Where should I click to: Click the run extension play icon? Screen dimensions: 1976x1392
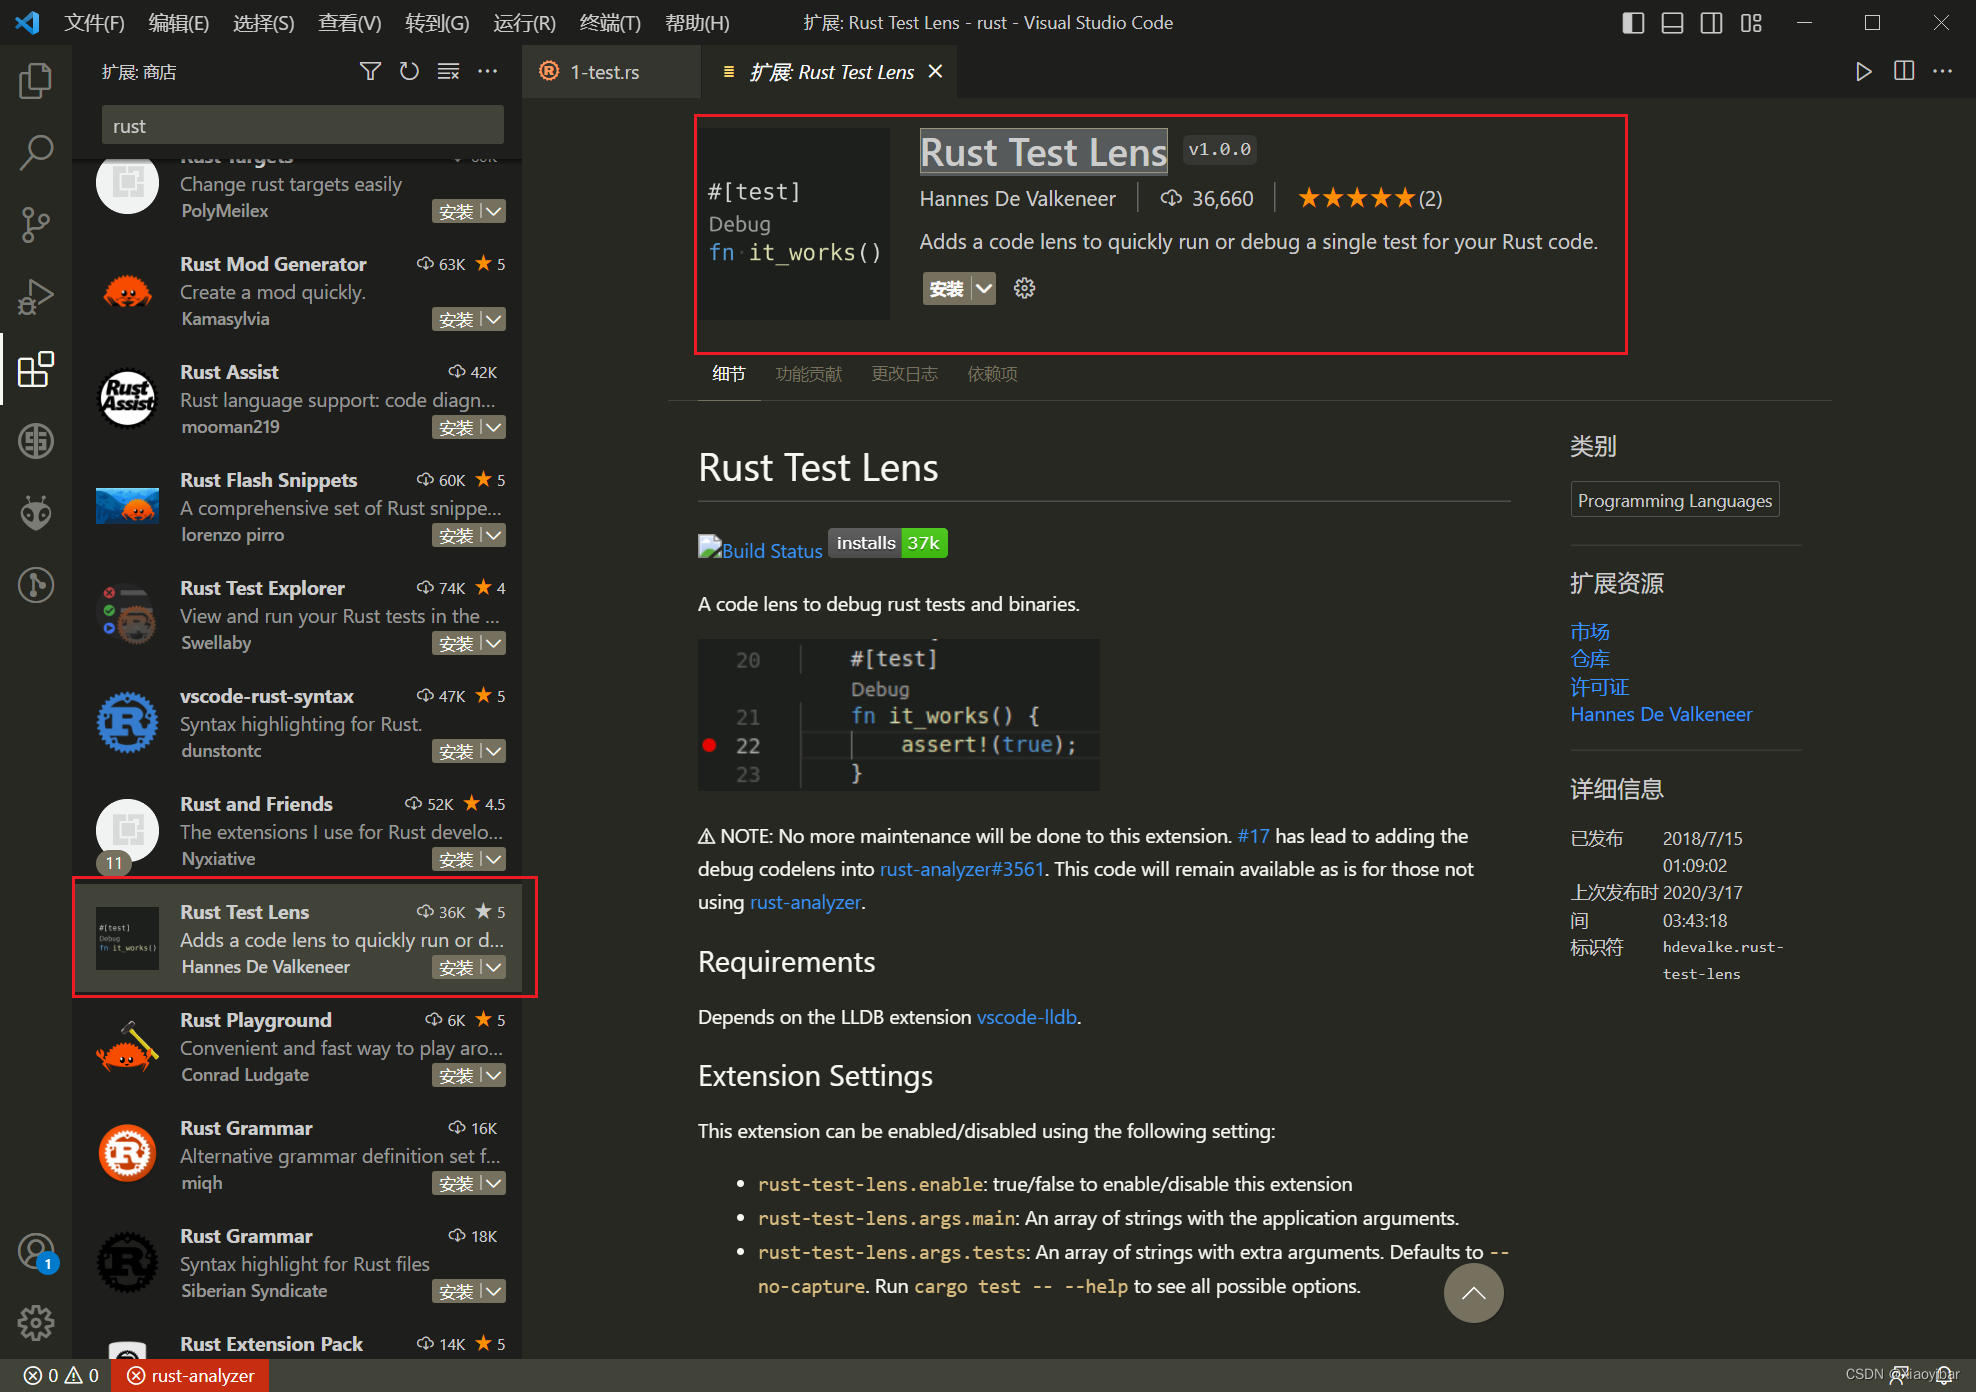point(1863,71)
